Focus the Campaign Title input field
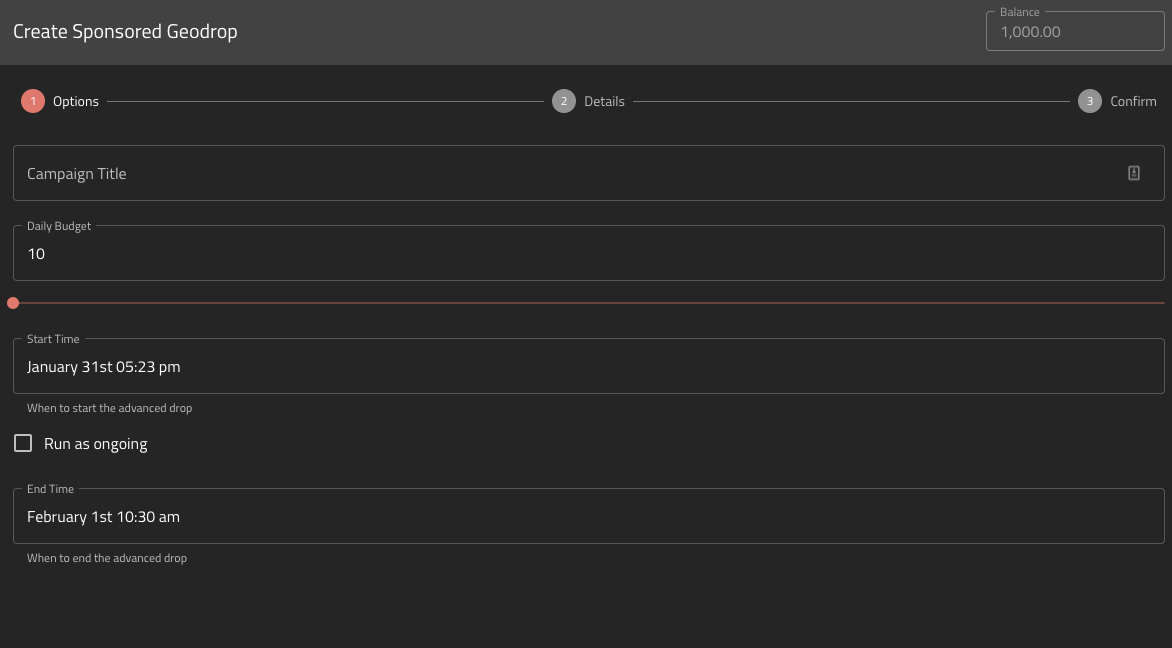 point(589,173)
